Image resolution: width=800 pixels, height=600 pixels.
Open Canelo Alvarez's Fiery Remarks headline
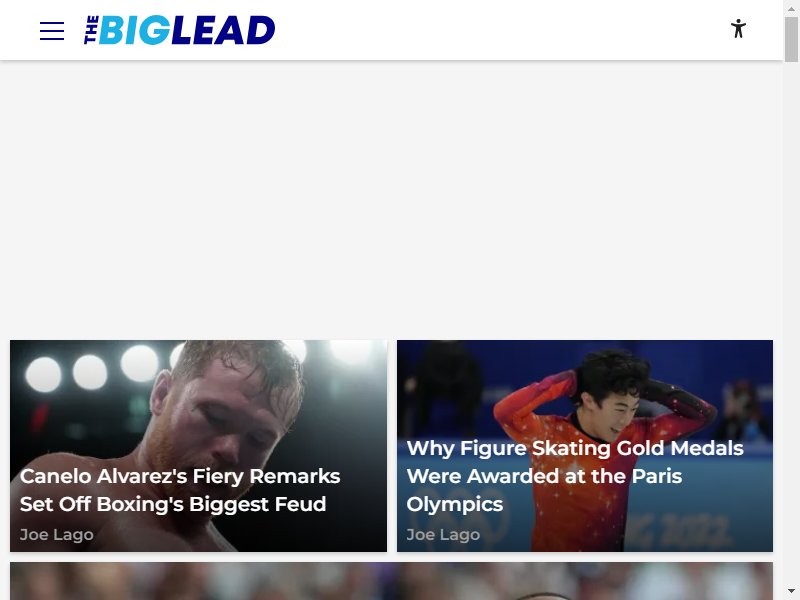pyautogui.click(x=180, y=490)
